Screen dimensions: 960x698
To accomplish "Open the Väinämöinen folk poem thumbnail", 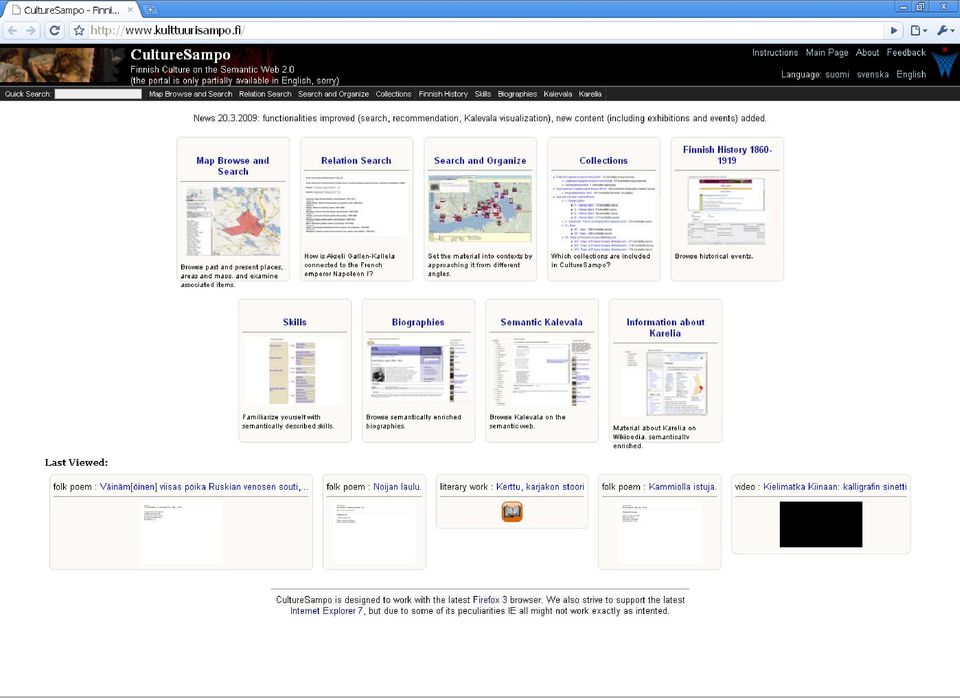I will click(x=181, y=532).
